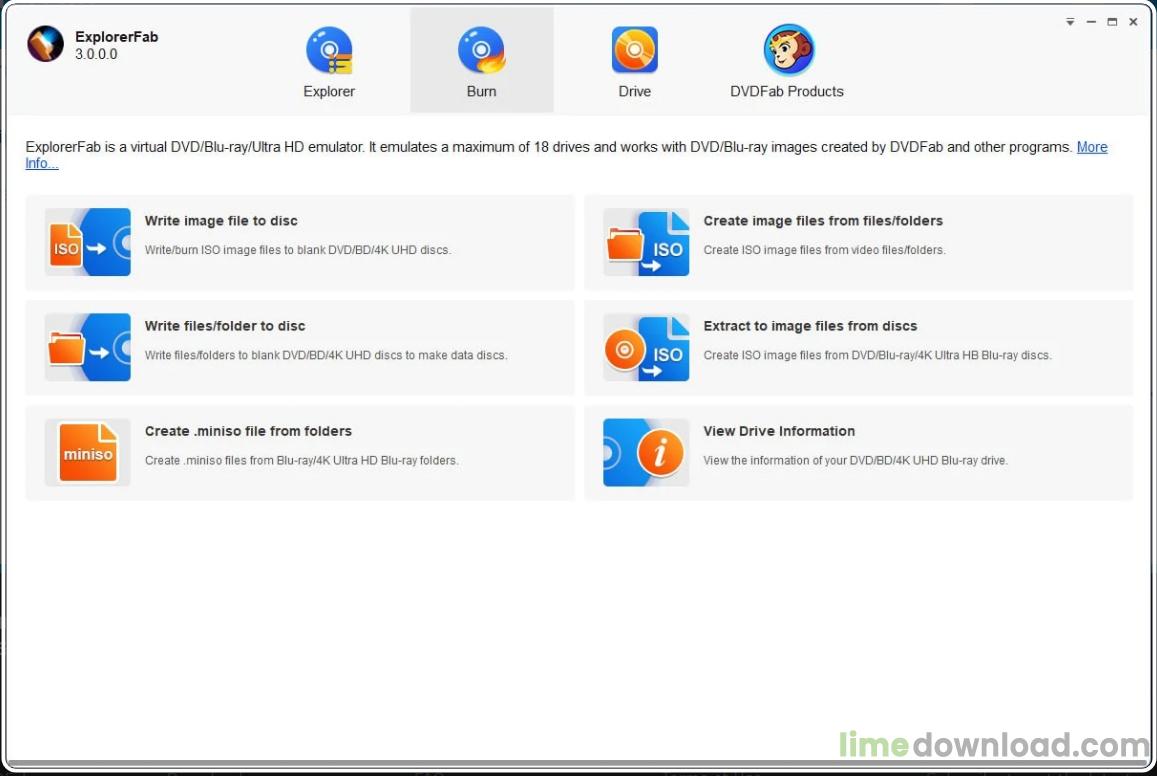Click 'Create ISO image files from DVD/Blu-ray/4K Ultra' description
This screenshot has width=1157, height=776.
pyautogui.click(x=877, y=355)
